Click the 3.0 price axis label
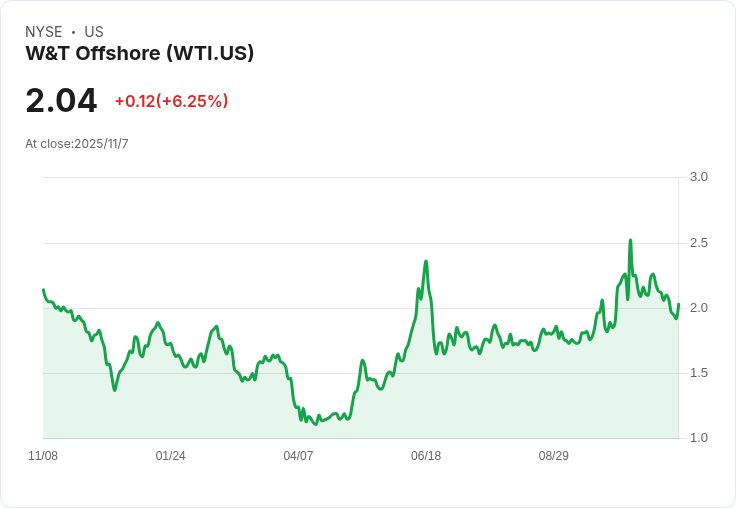736x508 pixels. click(698, 177)
